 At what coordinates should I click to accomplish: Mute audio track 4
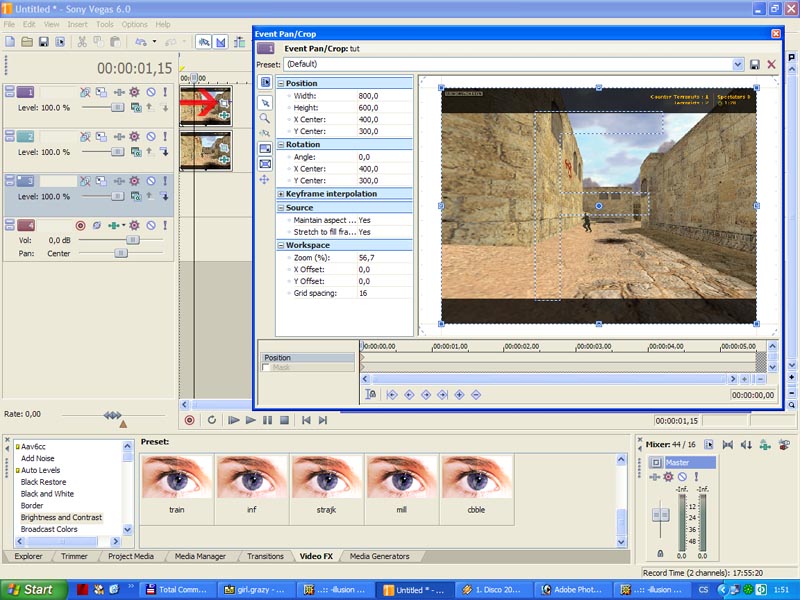[x=151, y=225]
